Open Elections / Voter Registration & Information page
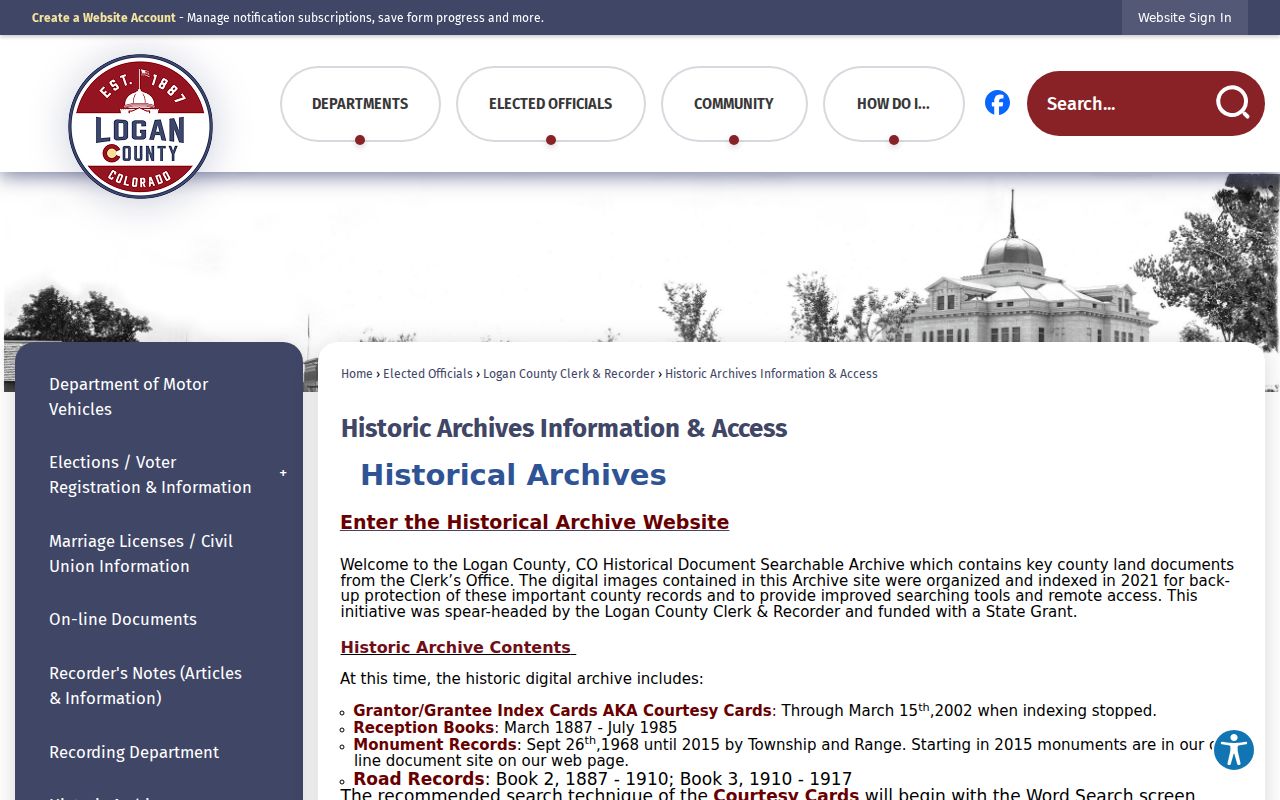 (150, 475)
